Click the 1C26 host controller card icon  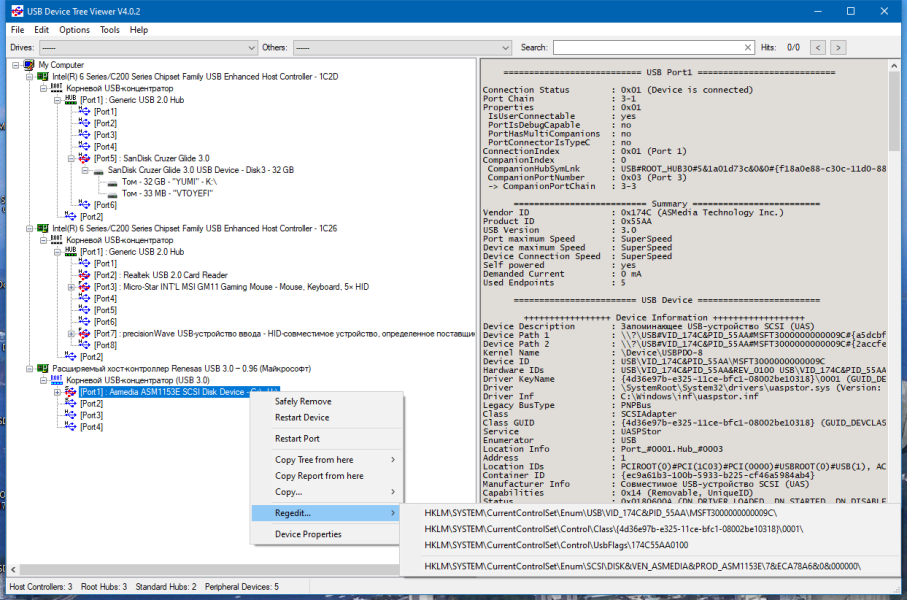43,229
